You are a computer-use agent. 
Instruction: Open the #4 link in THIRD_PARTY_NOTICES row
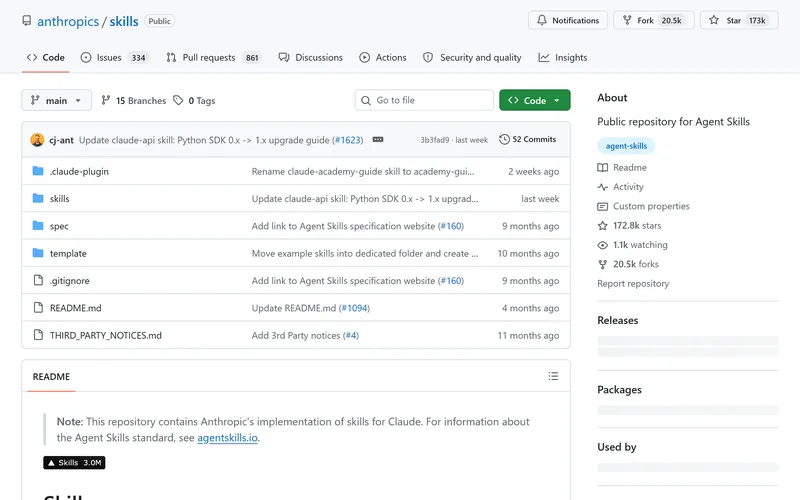tap(351, 335)
